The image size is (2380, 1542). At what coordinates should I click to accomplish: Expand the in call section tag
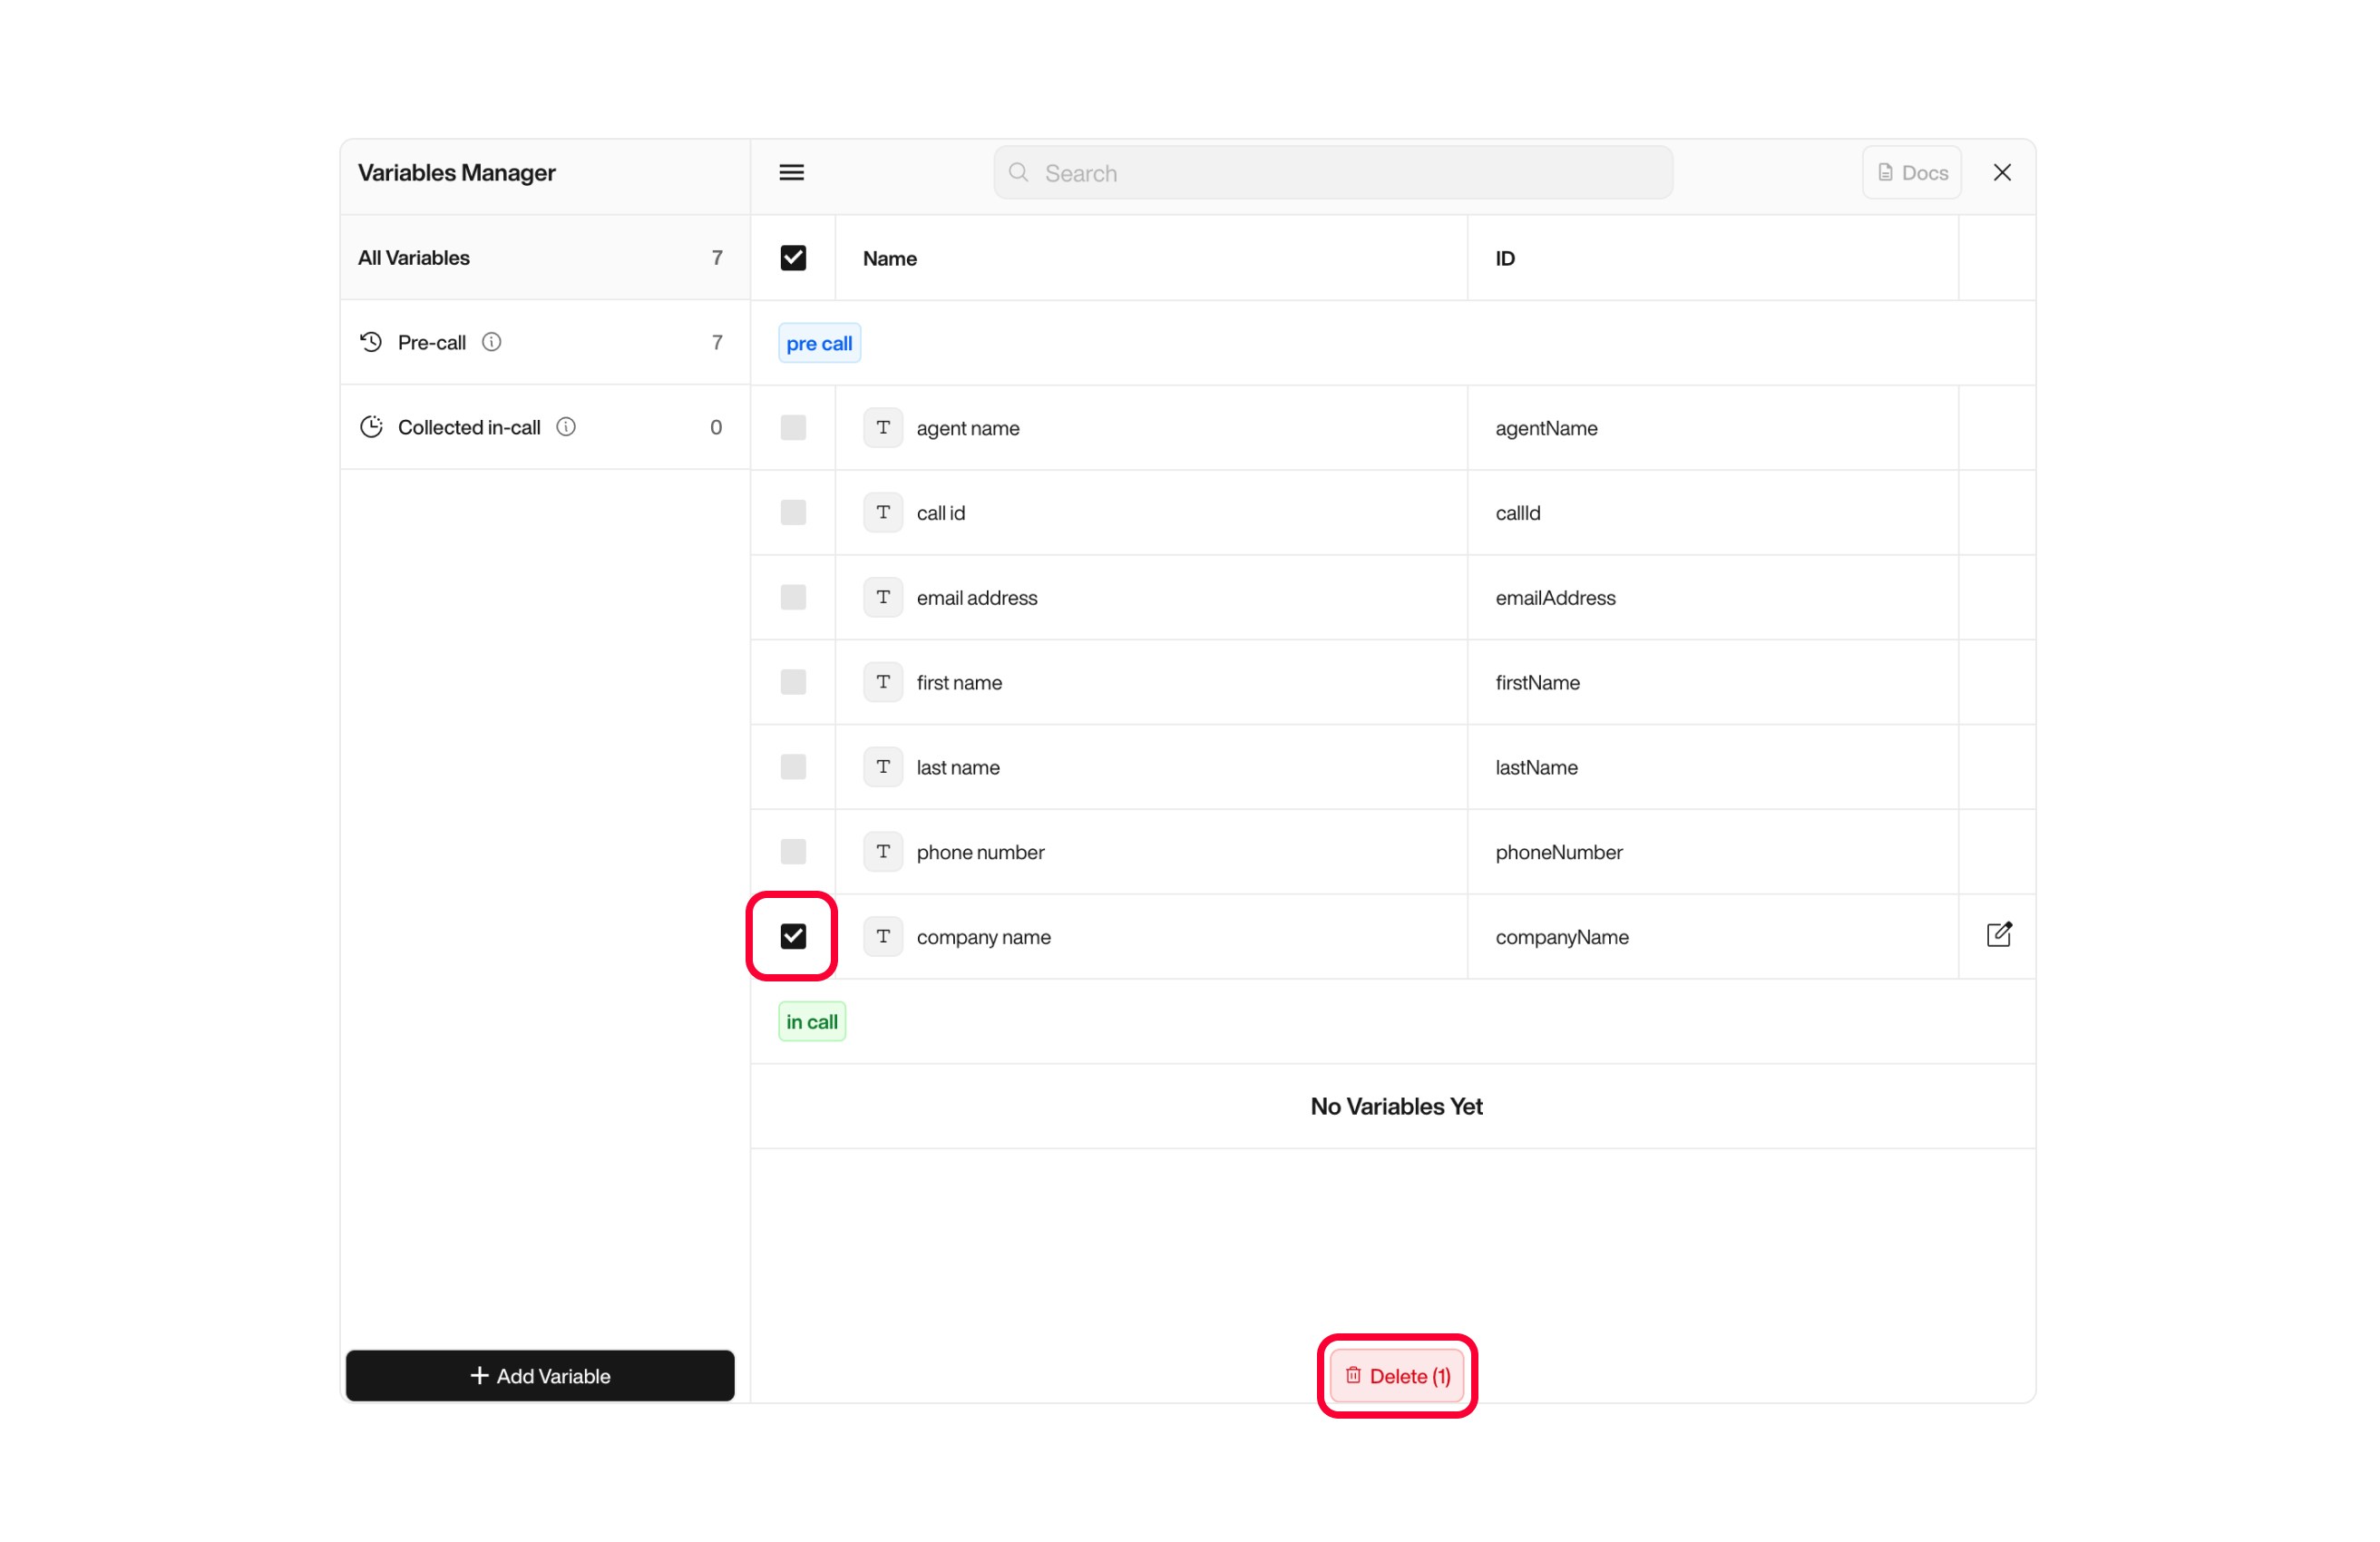coord(811,1021)
